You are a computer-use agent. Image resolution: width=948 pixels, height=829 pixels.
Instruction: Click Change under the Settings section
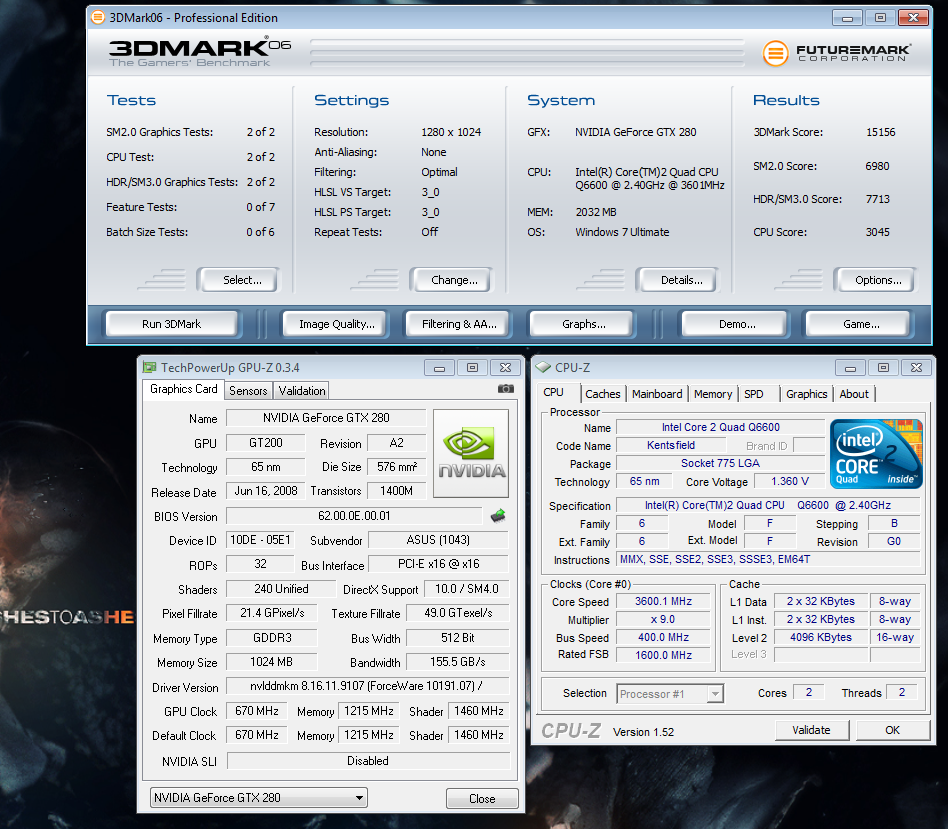454,280
